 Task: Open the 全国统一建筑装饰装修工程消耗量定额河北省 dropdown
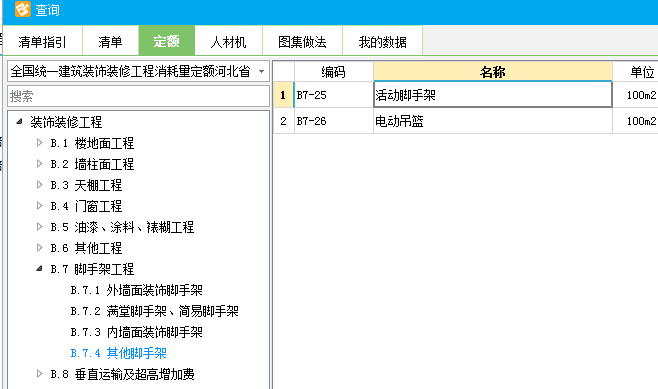(x=138, y=71)
